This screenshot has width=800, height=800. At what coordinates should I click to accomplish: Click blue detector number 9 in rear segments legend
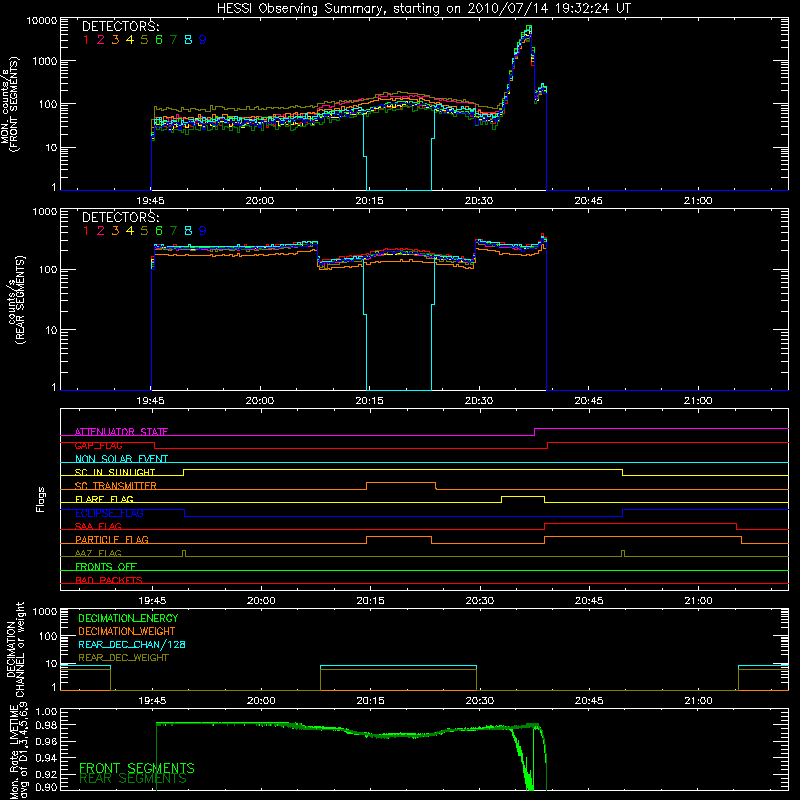point(203,231)
